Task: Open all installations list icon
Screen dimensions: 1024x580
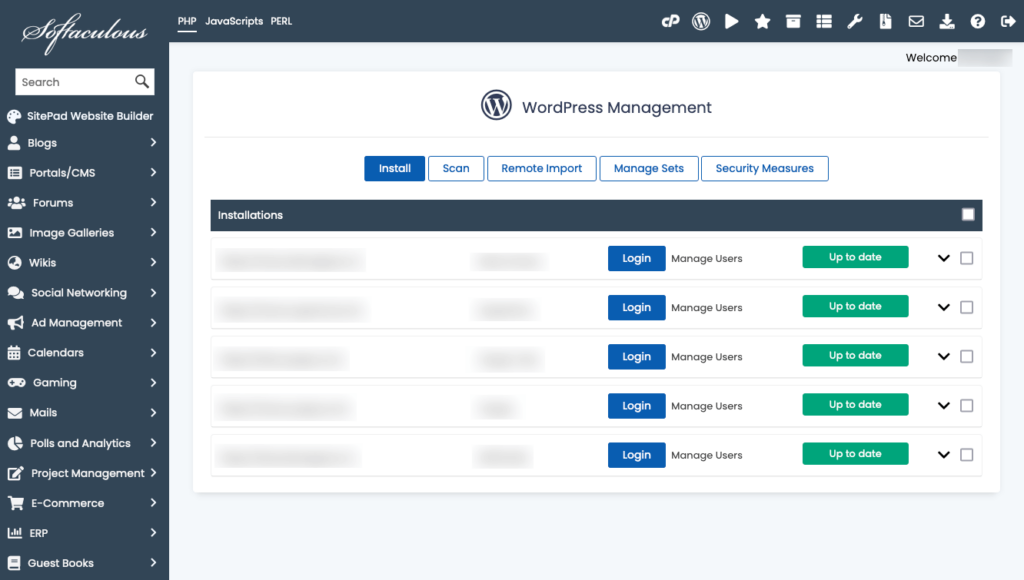Action: click(x=824, y=22)
